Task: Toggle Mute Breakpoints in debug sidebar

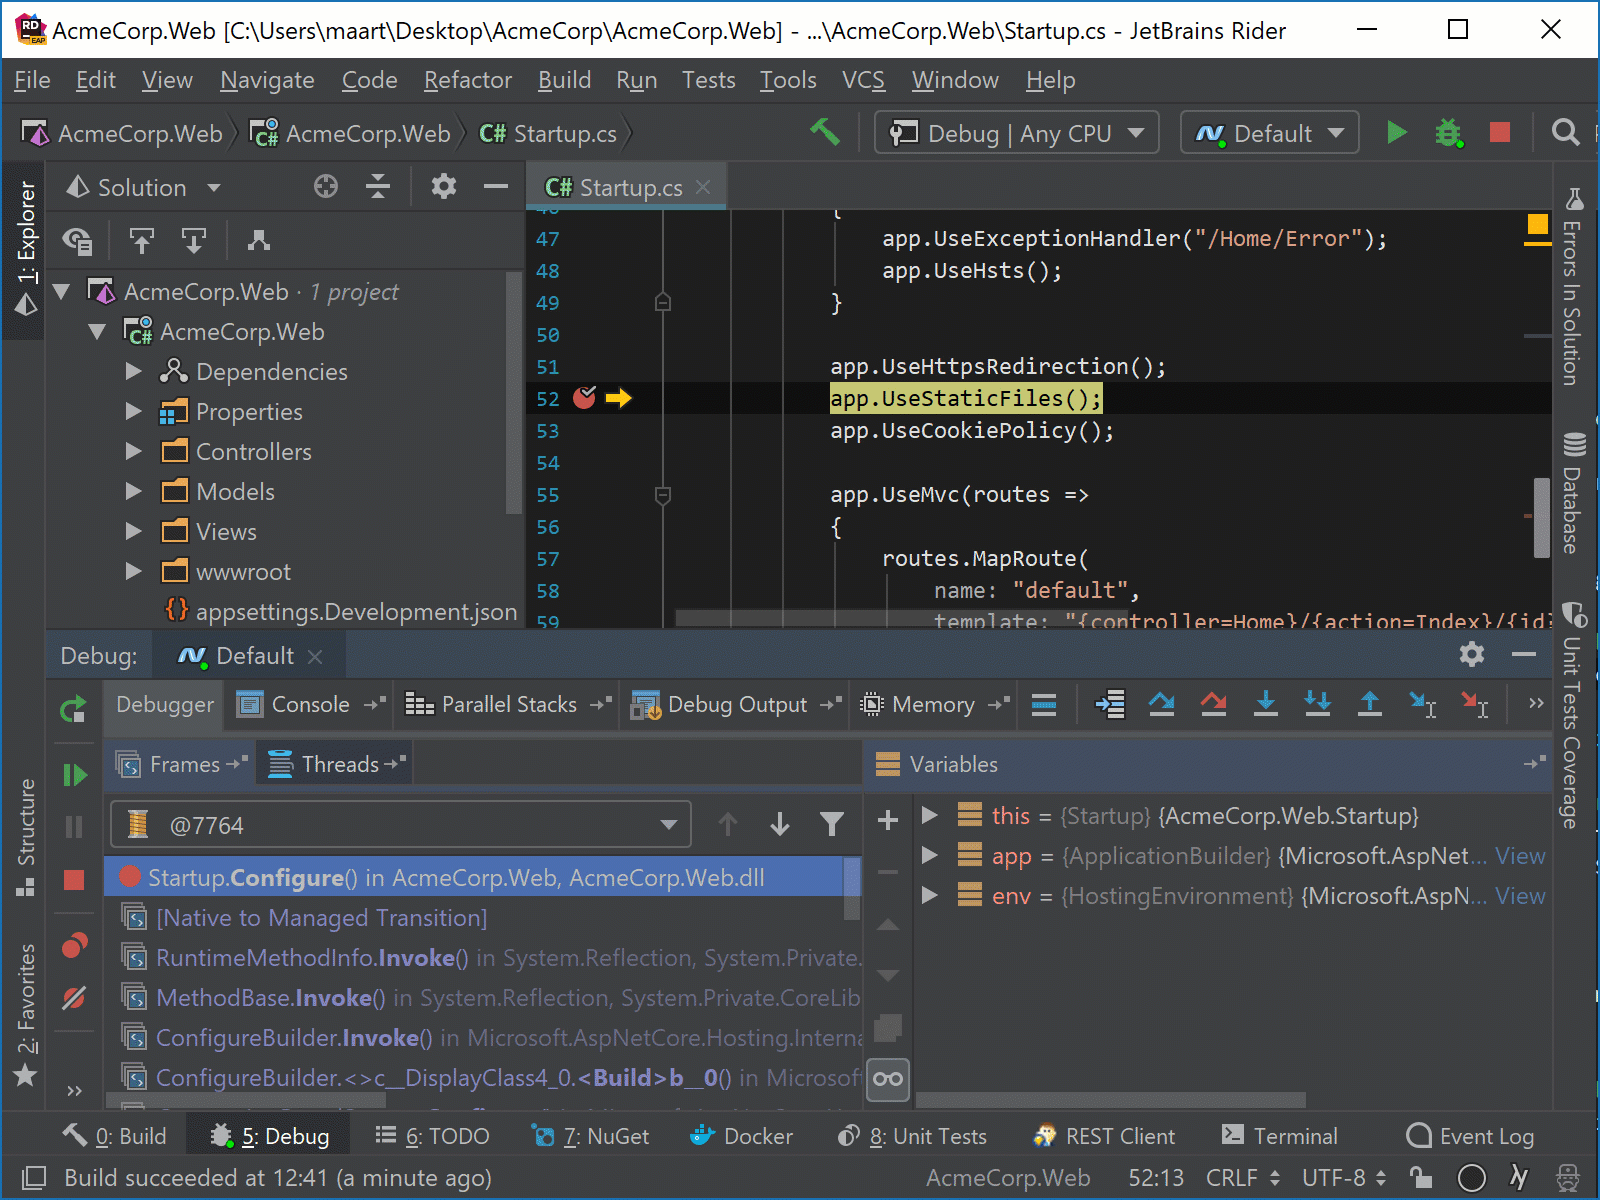Action: (74, 997)
